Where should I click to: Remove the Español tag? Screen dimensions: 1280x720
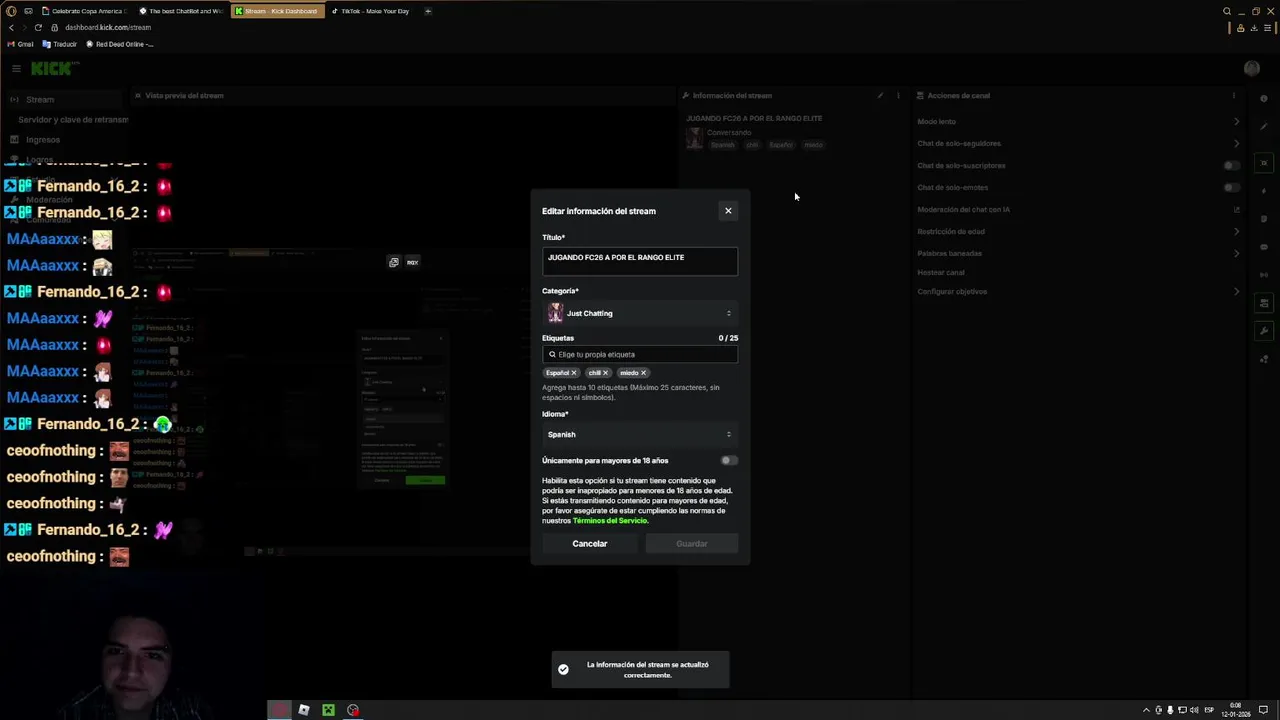coord(574,373)
